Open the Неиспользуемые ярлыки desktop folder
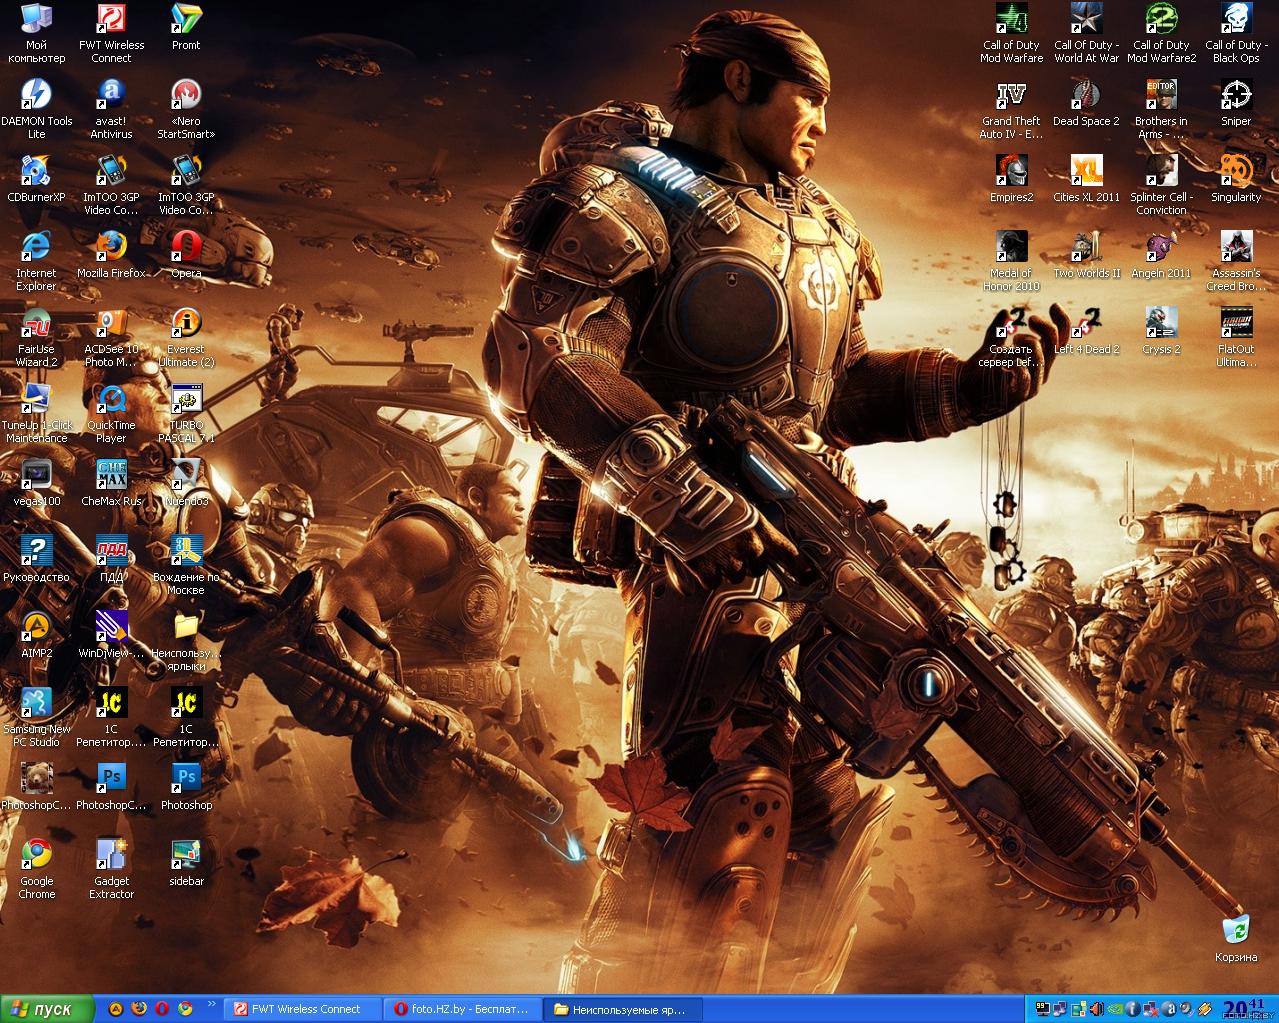The width and height of the screenshot is (1279, 1023). tap(186, 640)
